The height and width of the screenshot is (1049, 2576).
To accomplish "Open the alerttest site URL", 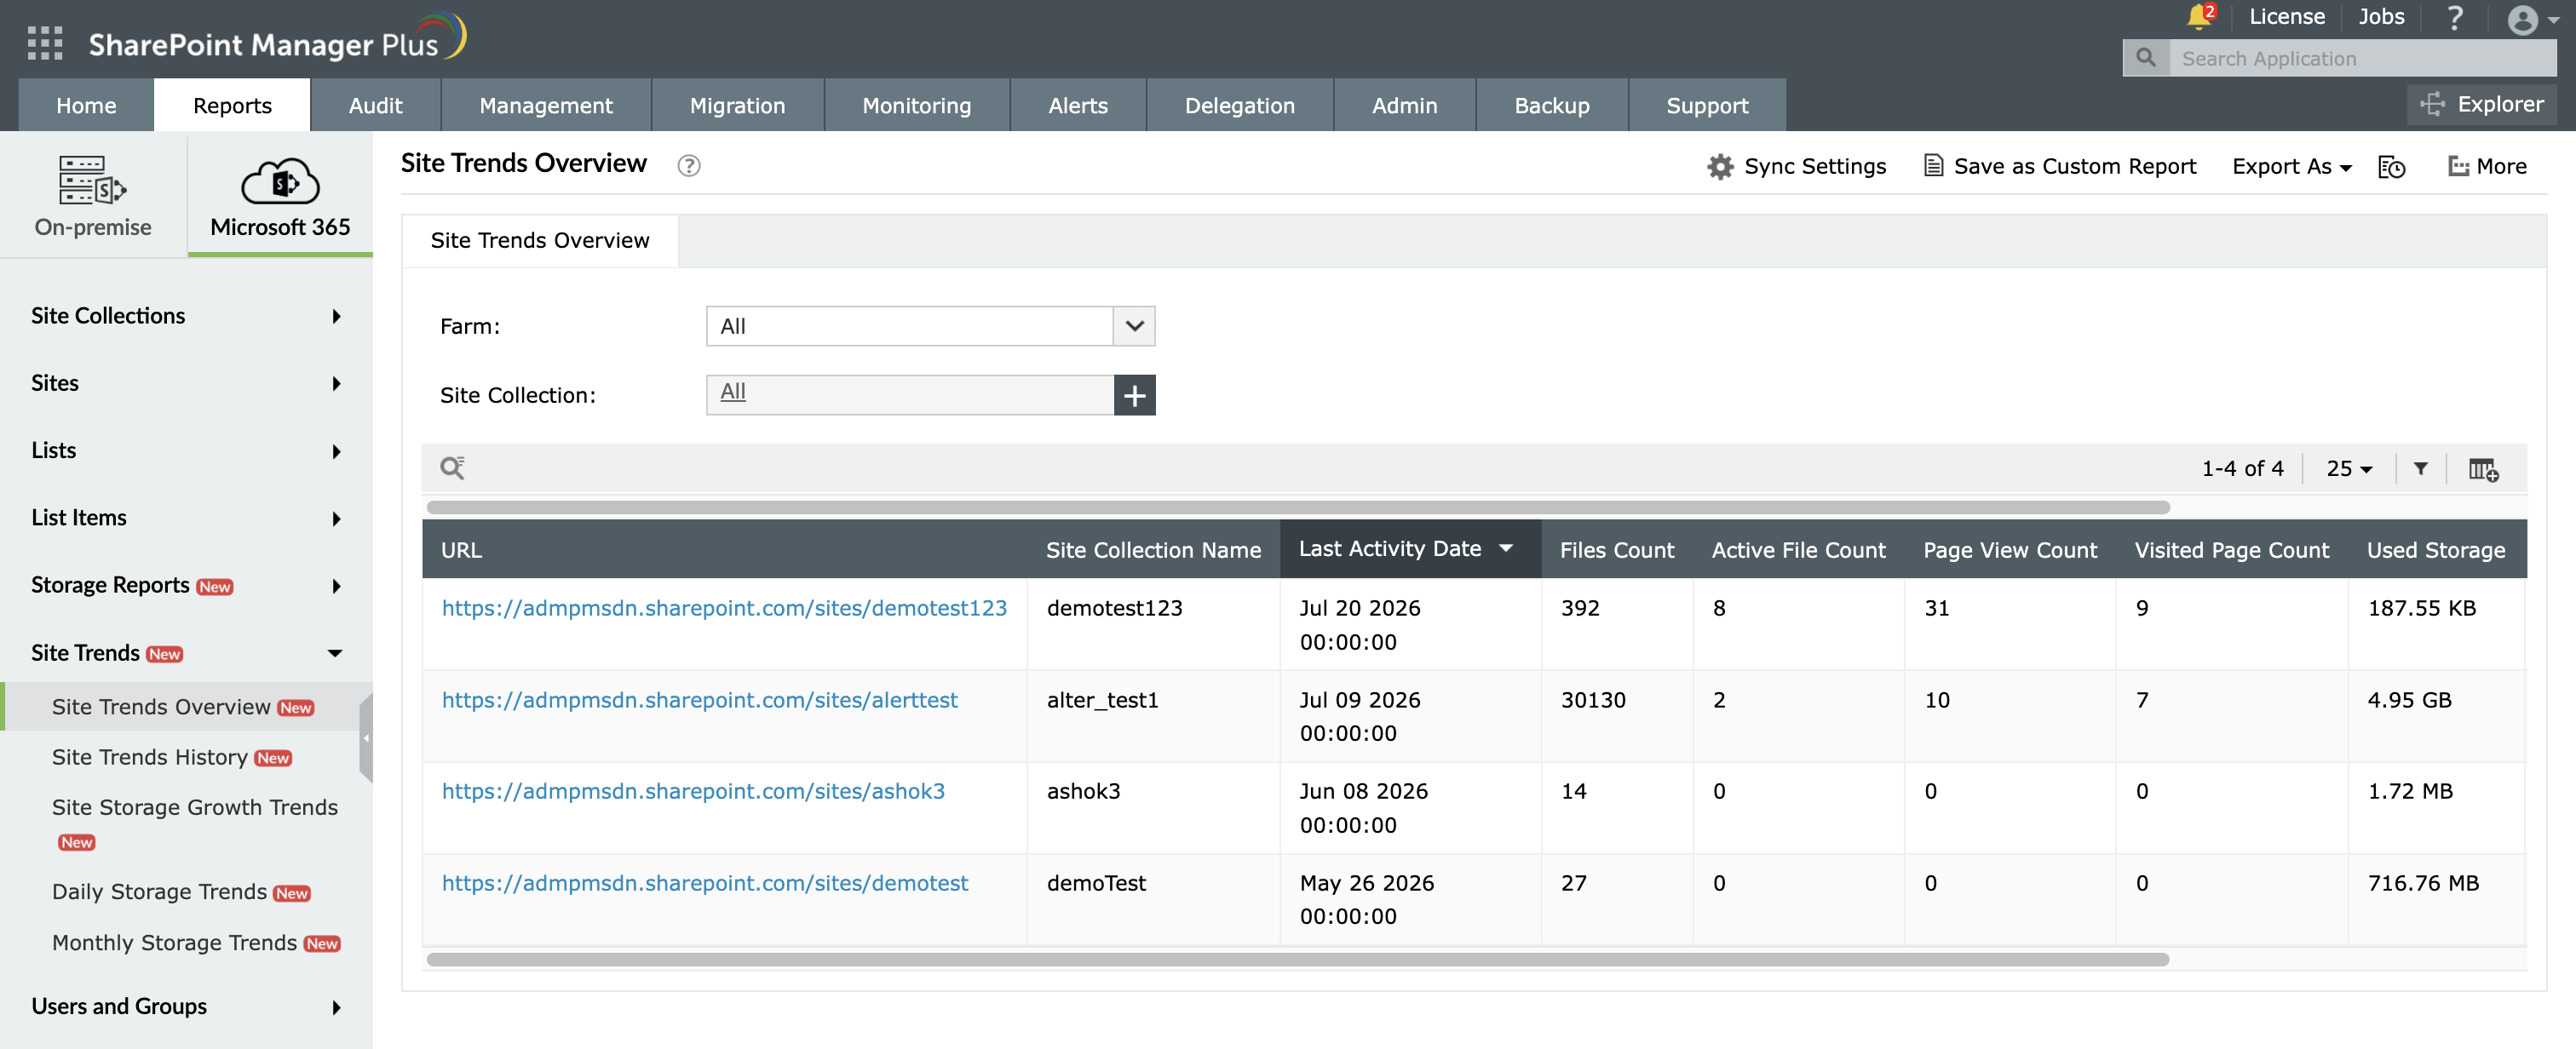I will [699, 700].
